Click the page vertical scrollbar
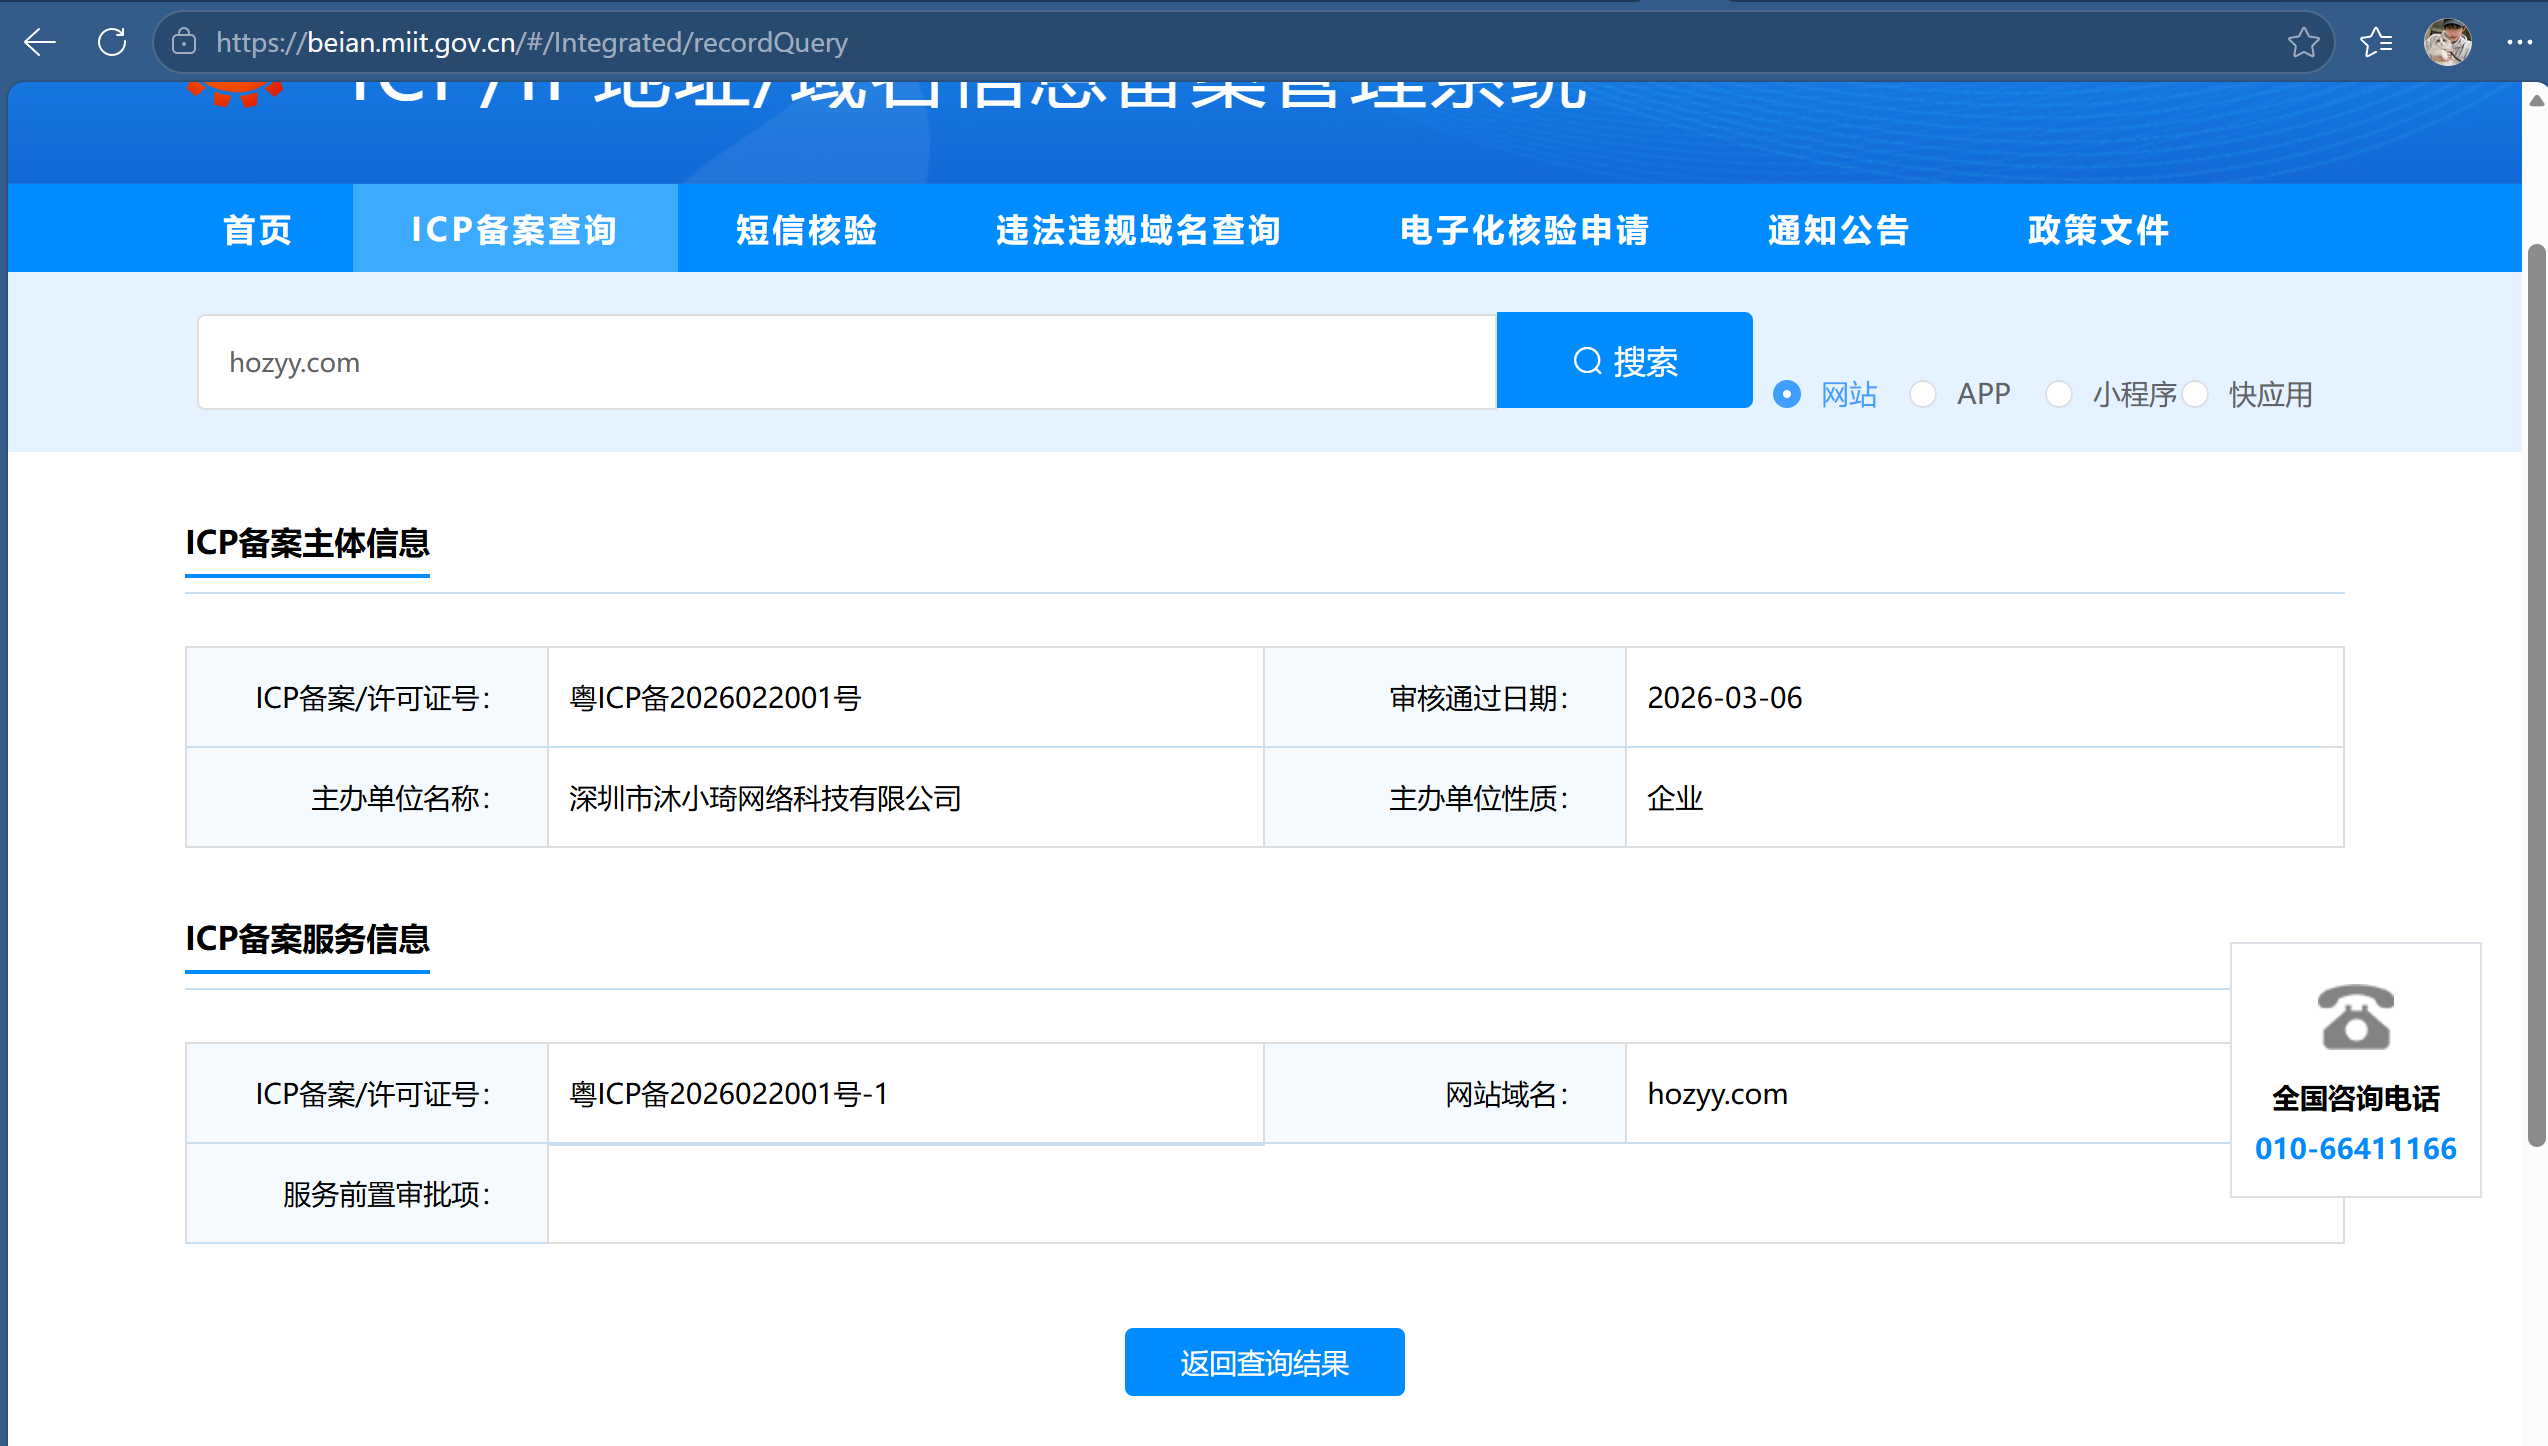Image resolution: width=2548 pixels, height=1446 pixels. 2536,695
